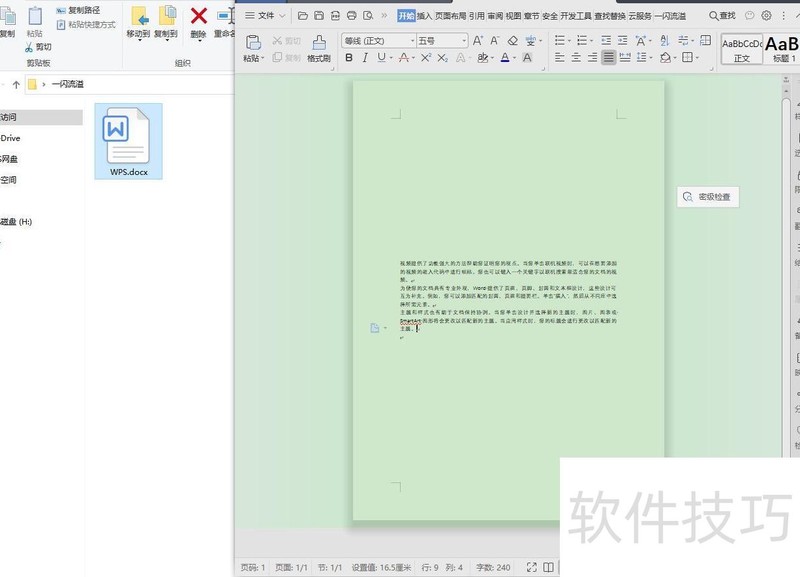The height and width of the screenshot is (577, 800).
Task: Select the 正文 style
Action: (x=742, y=49)
